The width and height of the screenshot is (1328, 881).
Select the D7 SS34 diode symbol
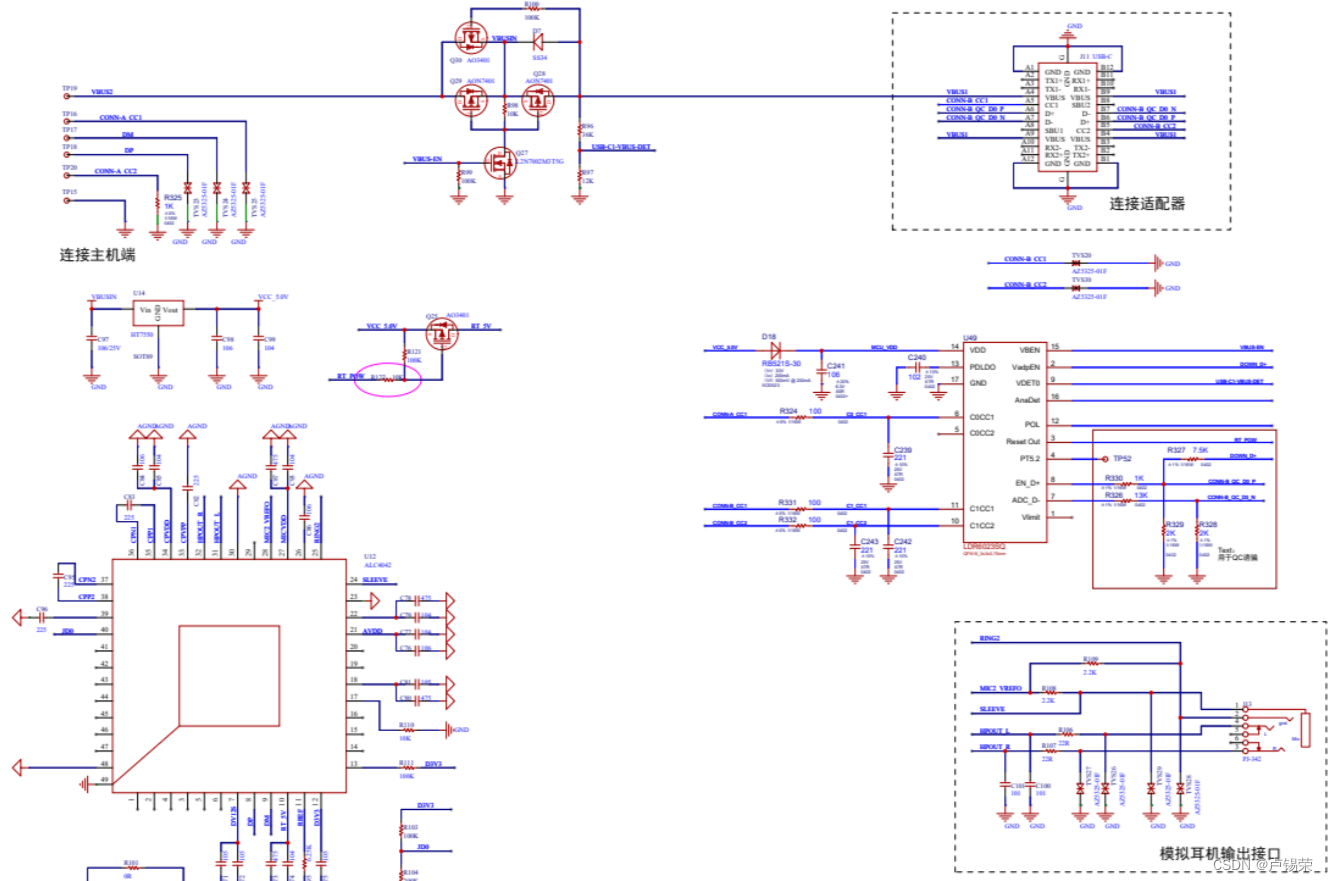point(537,42)
